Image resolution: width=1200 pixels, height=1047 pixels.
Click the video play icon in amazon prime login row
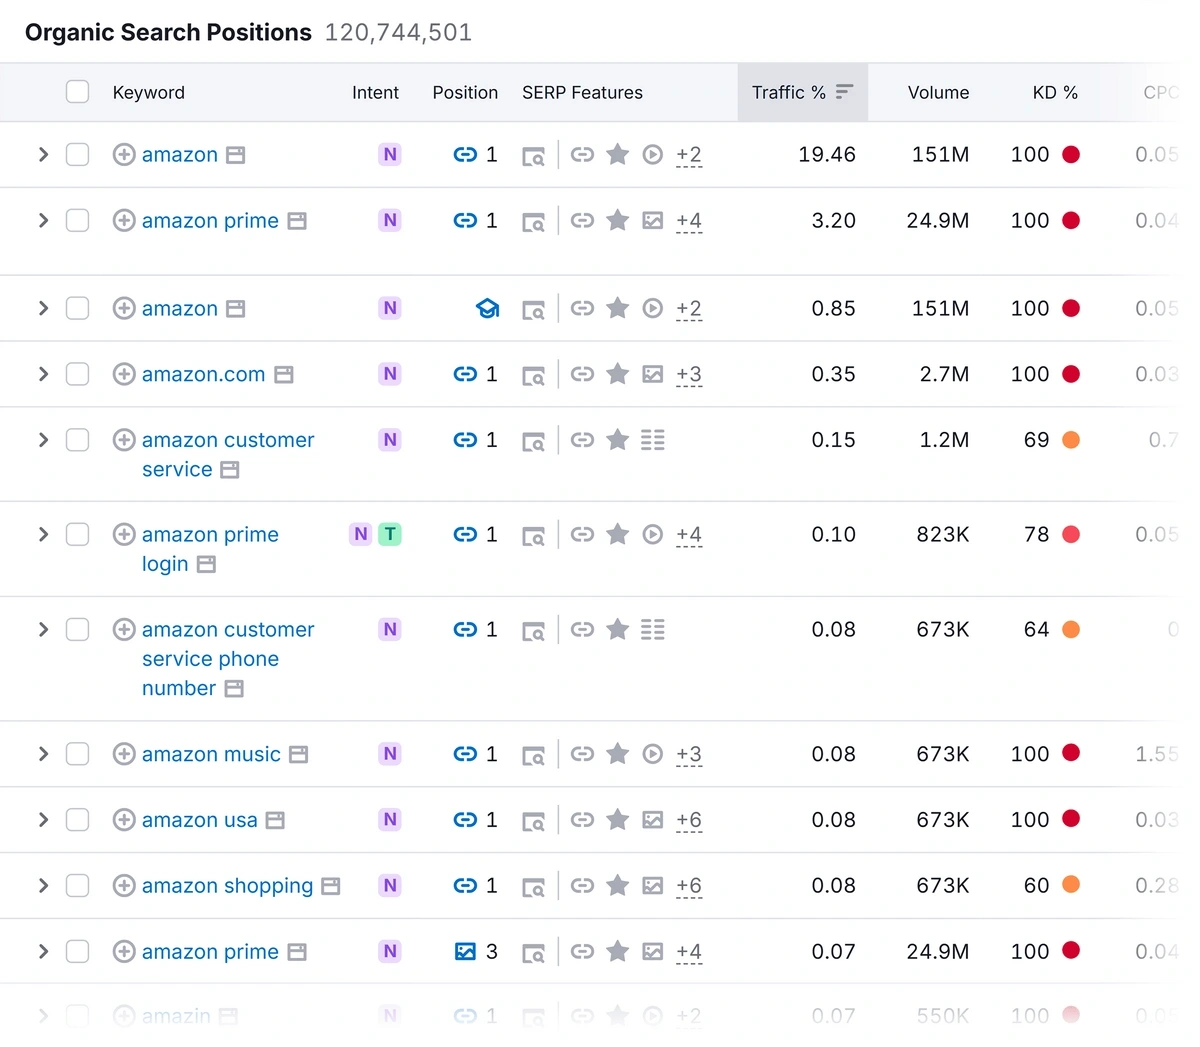[x=653, y=535]
